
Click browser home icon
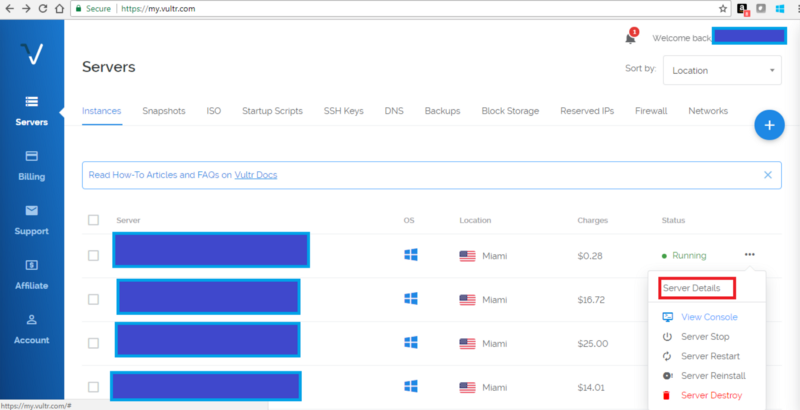[x=59, y=9]
